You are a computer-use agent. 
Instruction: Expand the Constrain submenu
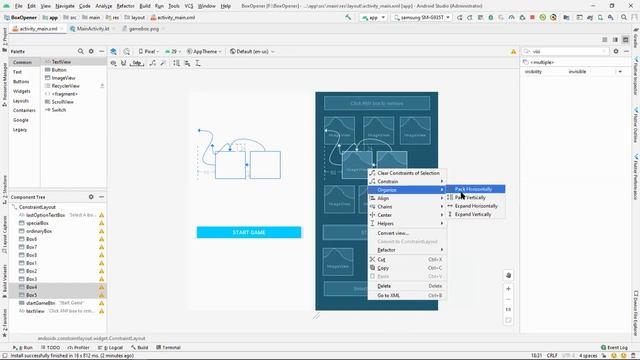coord(407,181)
